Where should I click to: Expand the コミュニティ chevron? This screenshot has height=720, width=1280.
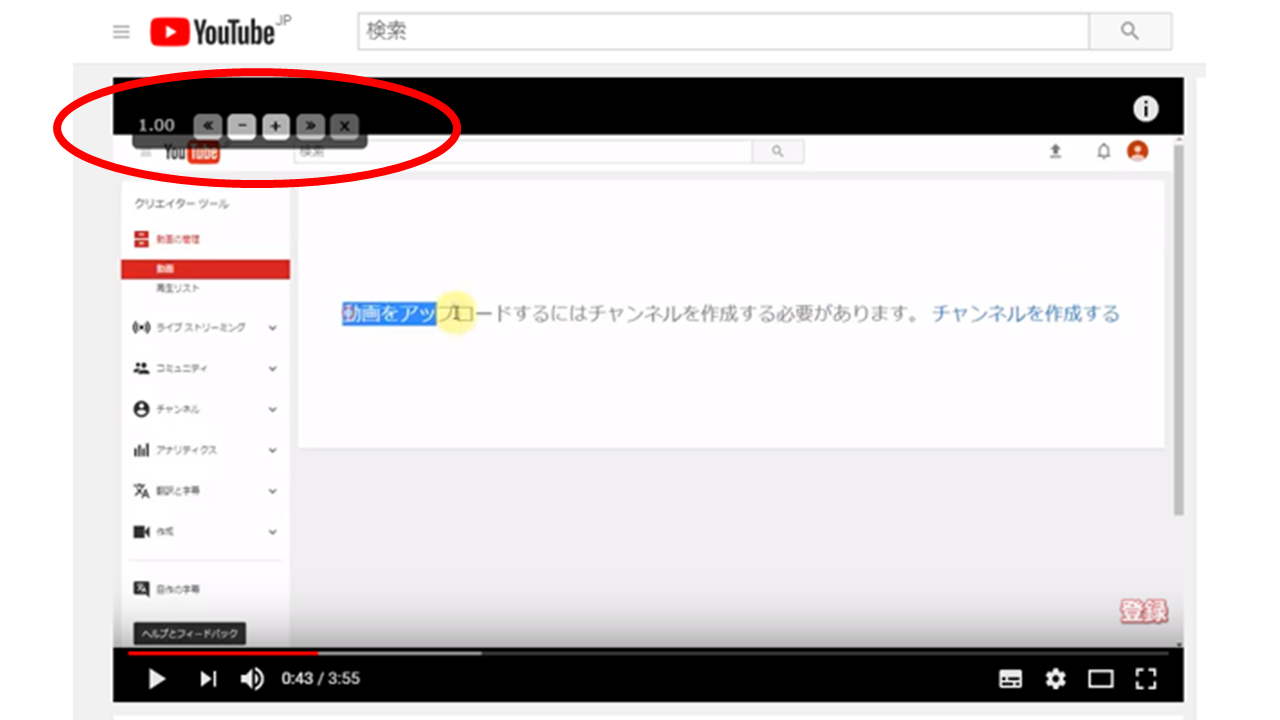point(273,369)
